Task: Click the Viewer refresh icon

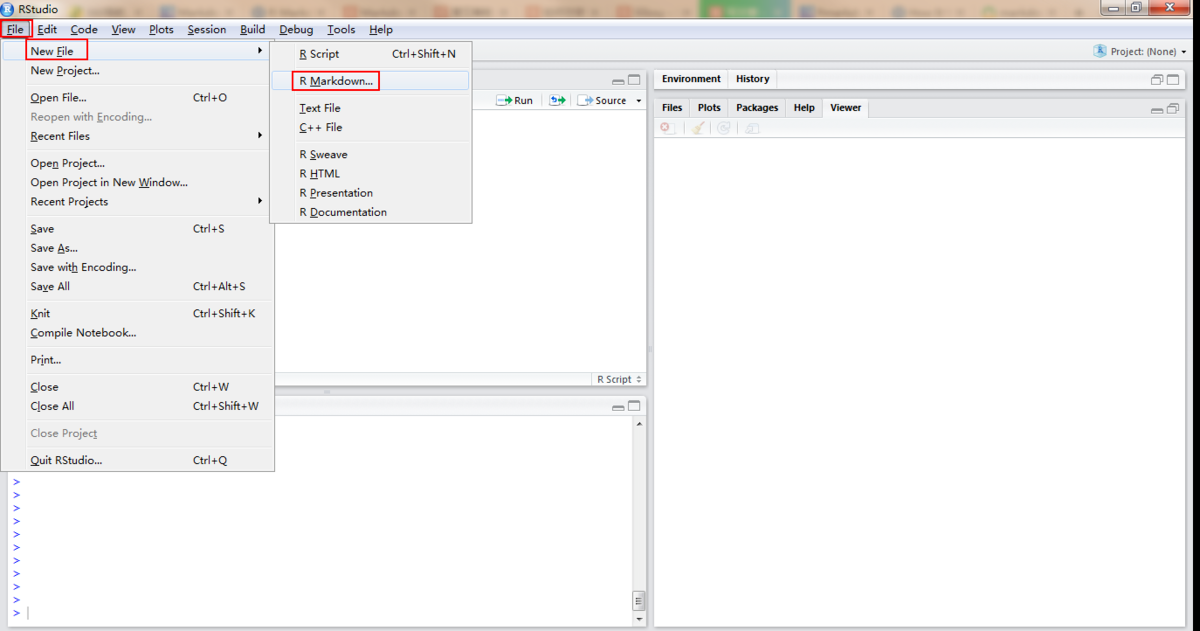Action: 724,128
